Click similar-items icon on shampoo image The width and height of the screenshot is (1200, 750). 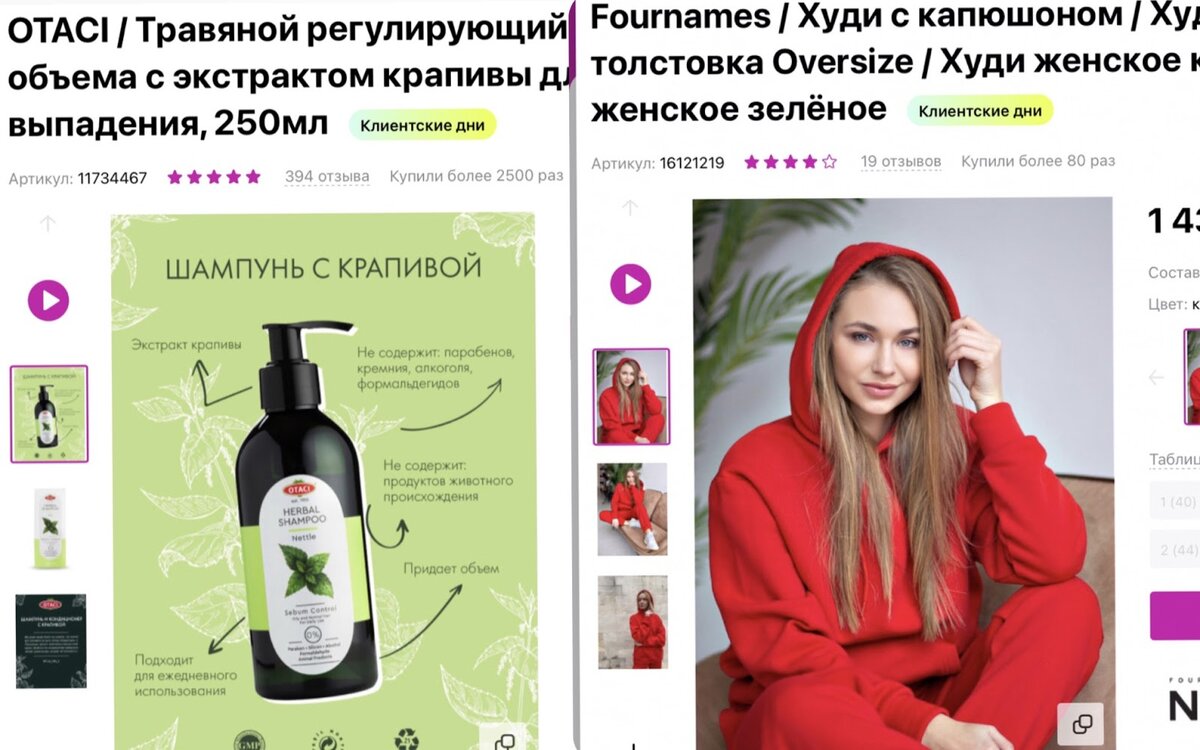click(x=505, y=741)
